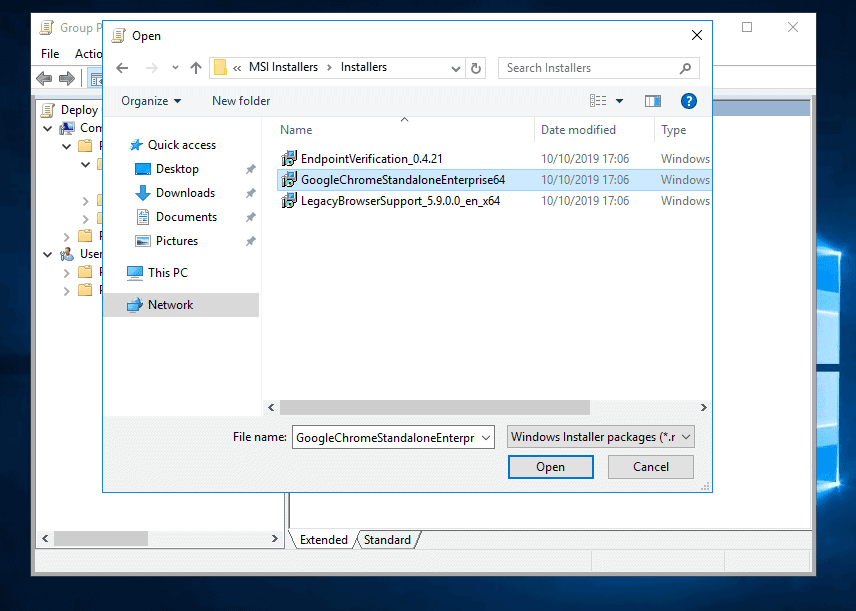Open the Organize dropdown menu
The height and width of the screenshot is (611, 856).
click(151, 101)
